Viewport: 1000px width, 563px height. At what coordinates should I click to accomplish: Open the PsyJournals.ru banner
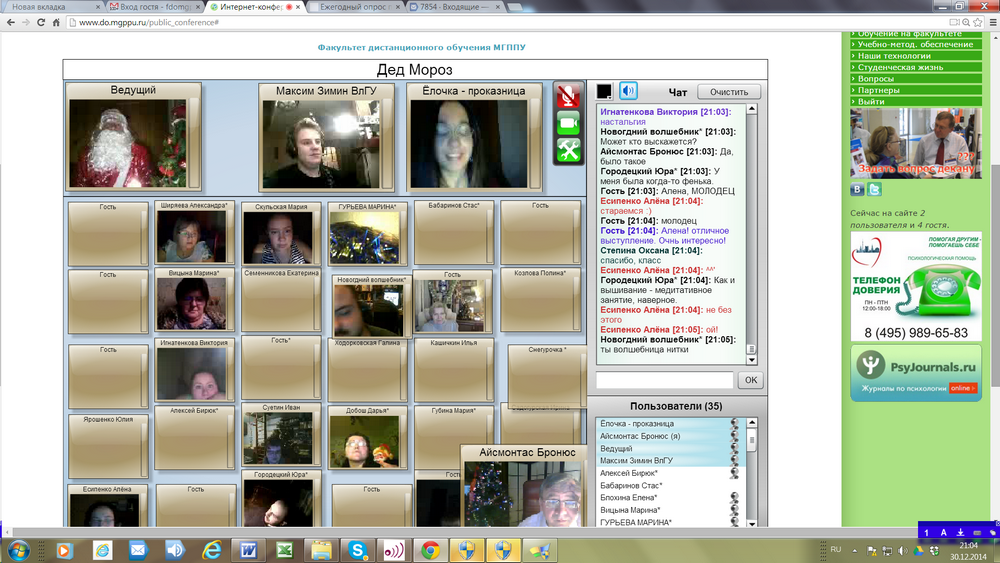coord(916,373)
